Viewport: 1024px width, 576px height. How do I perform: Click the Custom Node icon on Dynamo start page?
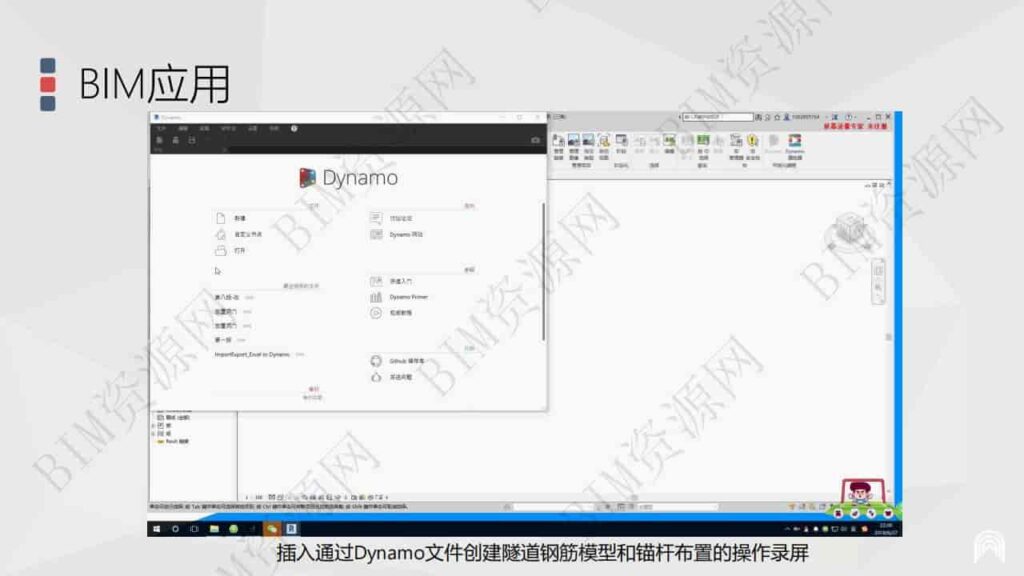[221, 234]
